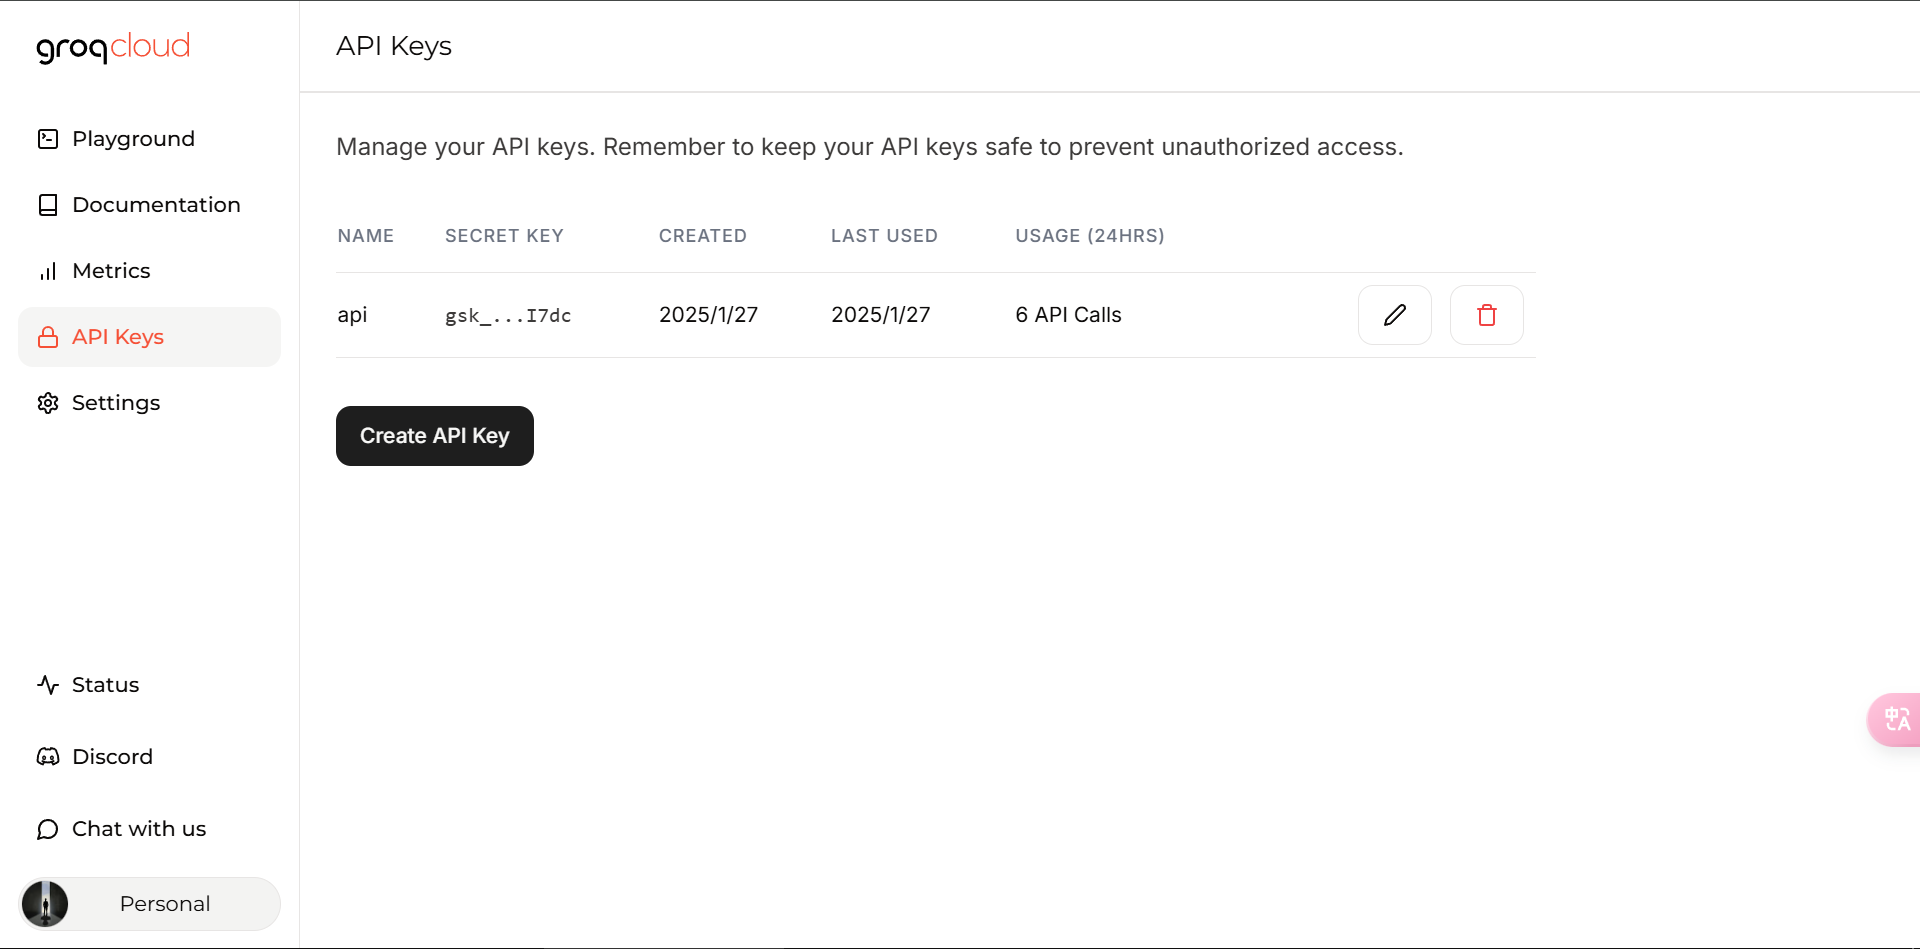Click the Documentation book icon
Viewport: 1920px width, 949px height.
[48, 205]
